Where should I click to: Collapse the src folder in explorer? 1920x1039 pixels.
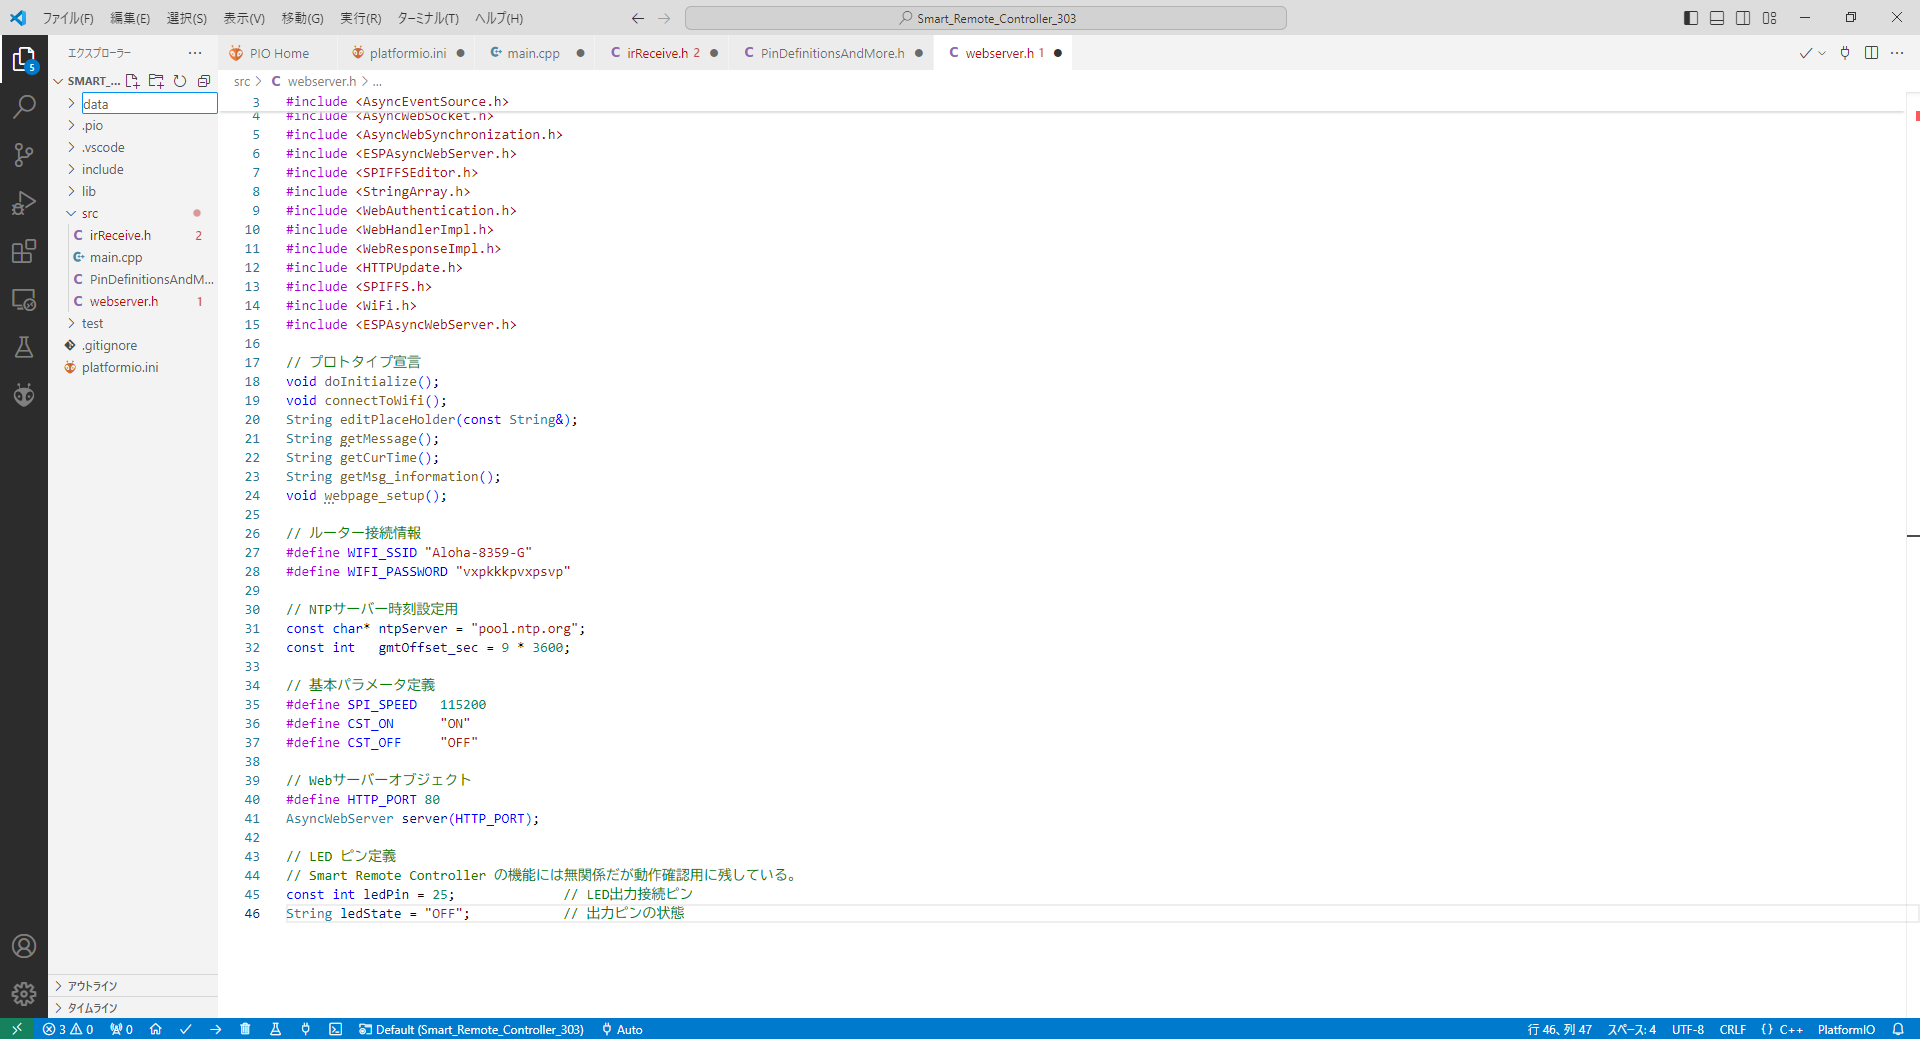[89, 214]
